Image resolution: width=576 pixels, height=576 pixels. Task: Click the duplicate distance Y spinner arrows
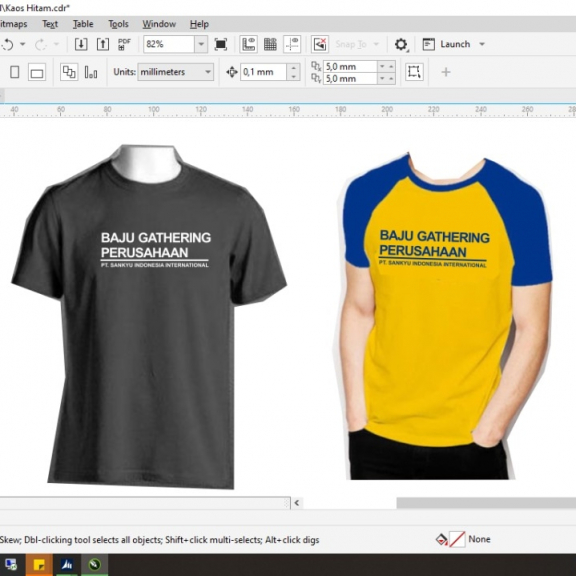tap(386, 79)
